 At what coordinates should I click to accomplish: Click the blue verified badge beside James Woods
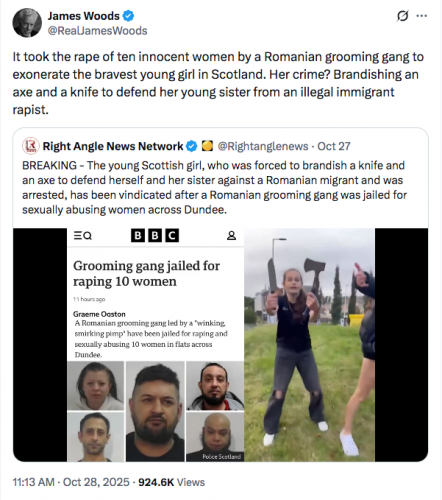click(129, 16)
